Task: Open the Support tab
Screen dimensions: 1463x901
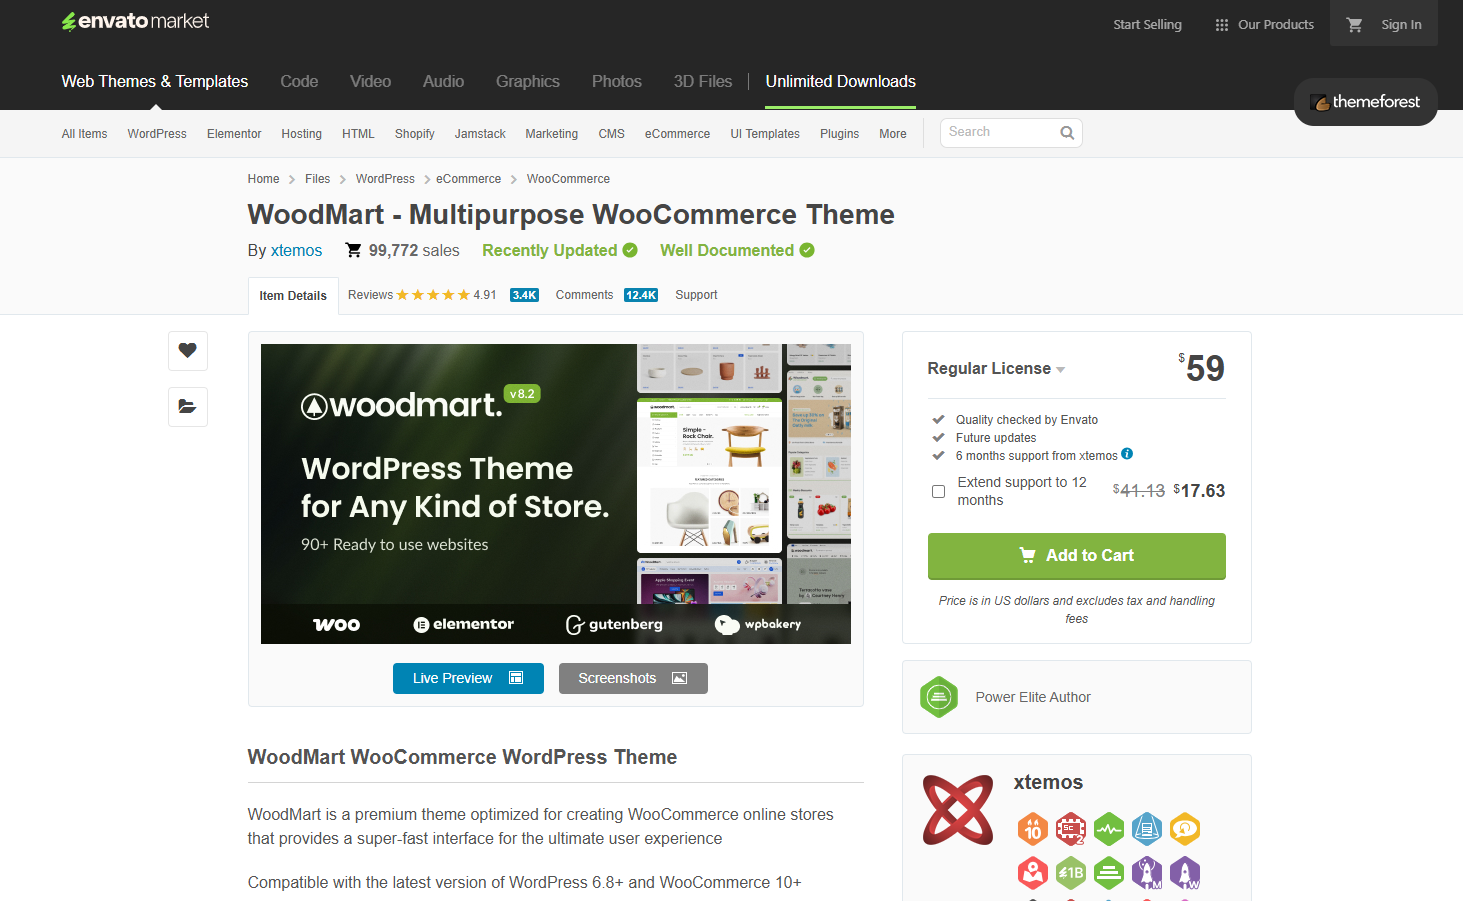Action: coord(696,294)
